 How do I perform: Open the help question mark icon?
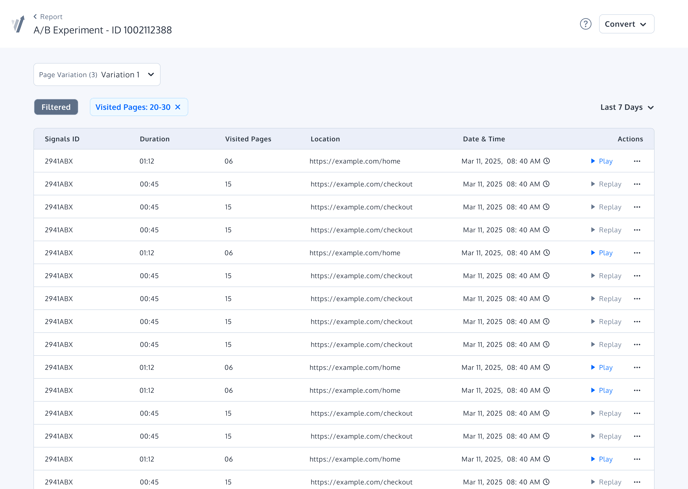(x=585, y=24)
